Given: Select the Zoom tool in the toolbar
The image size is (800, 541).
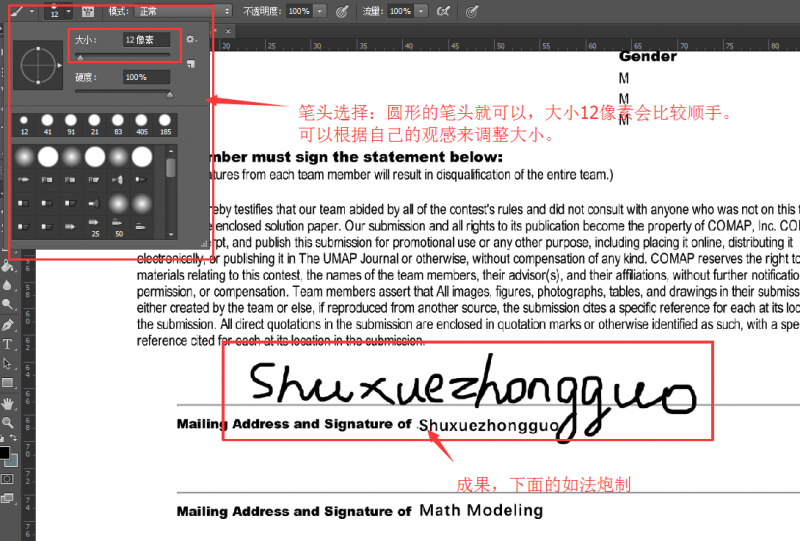Looking at the screenshot, I should pyautogui.click(x=8, y=422).
